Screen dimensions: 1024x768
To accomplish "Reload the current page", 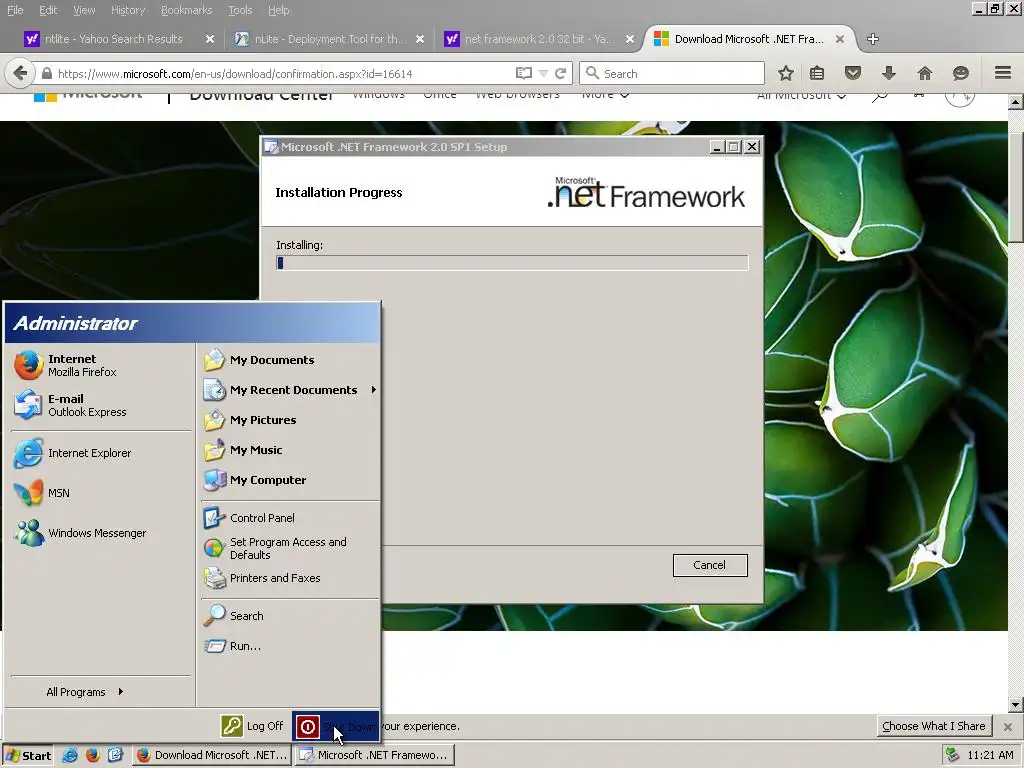I will point(560,73).
